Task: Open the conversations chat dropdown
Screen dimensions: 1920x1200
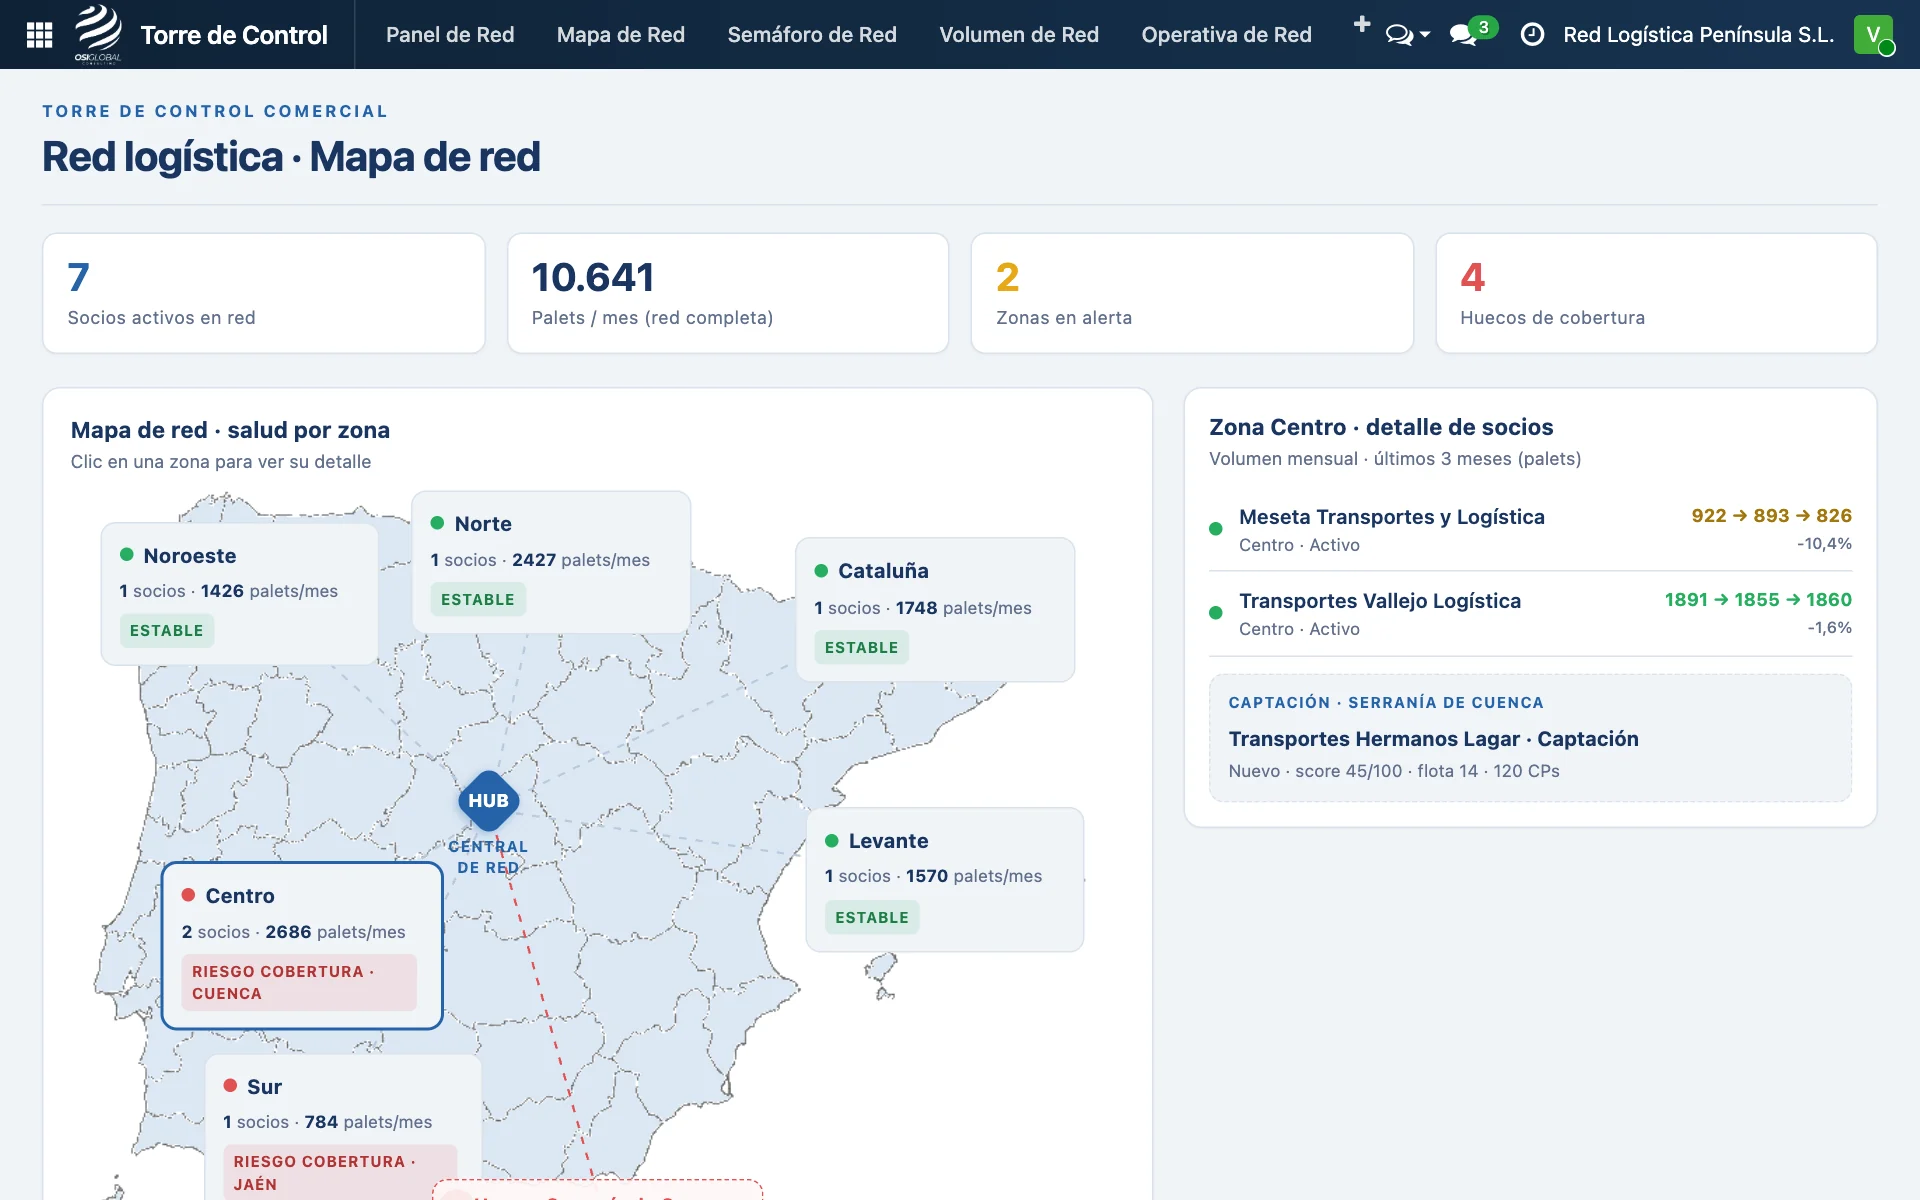Action: [1407, 35]
